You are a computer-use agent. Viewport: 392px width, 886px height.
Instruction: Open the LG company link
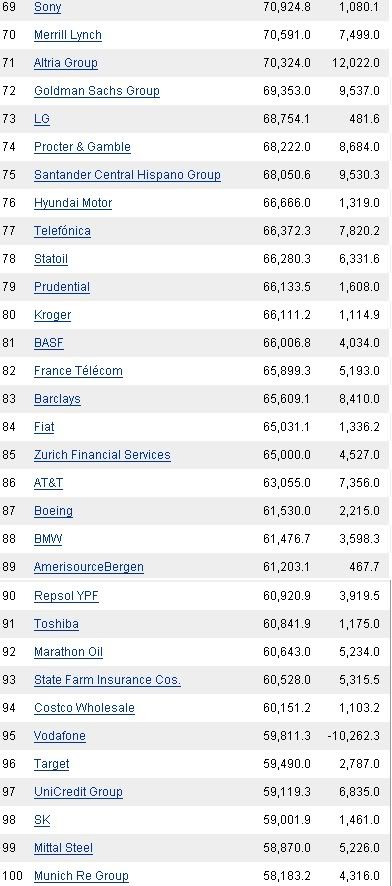(x=42, y=119)
